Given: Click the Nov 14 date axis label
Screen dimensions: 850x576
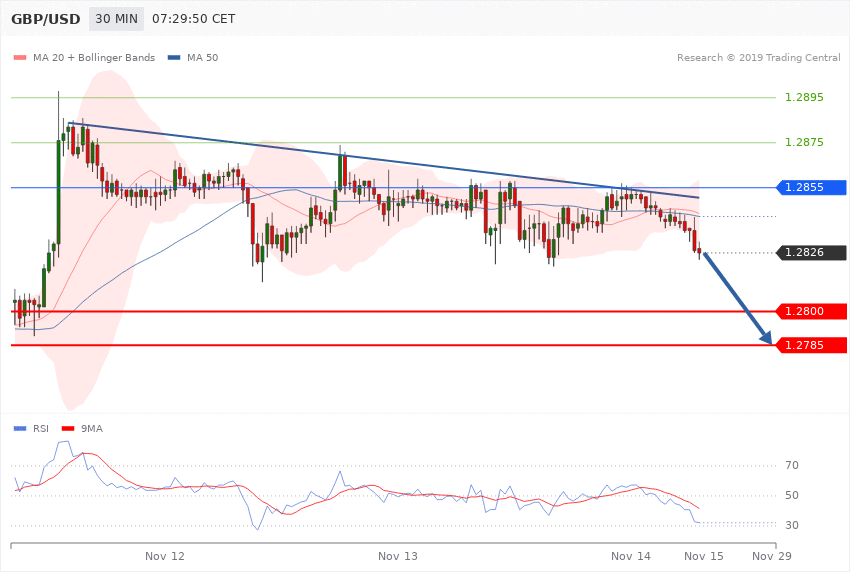Looking at the screenshot, I should pyautogui.click(x=631, y=556).
